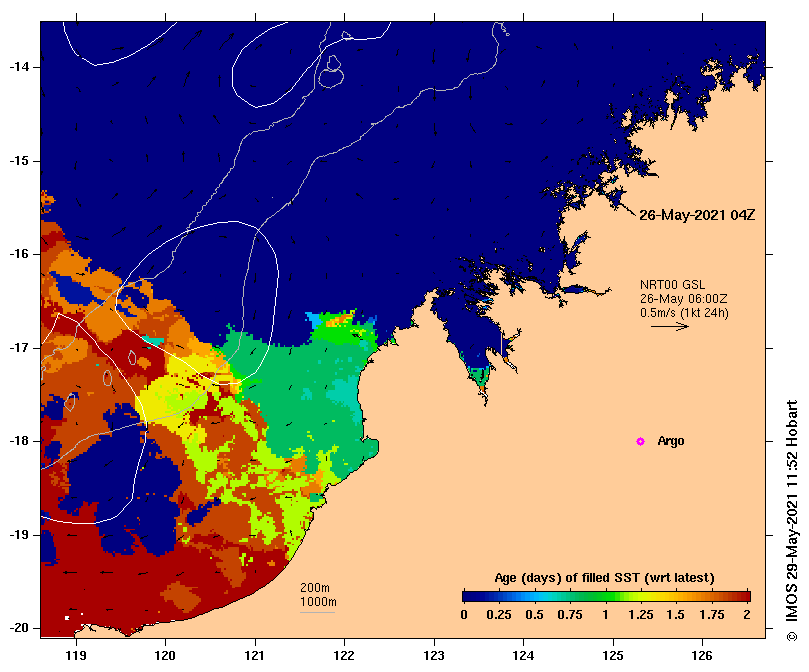Click the latitude axis label '-15'
Image resolution: width=809 pixels, height=672 pixels.
coord(20,161)
